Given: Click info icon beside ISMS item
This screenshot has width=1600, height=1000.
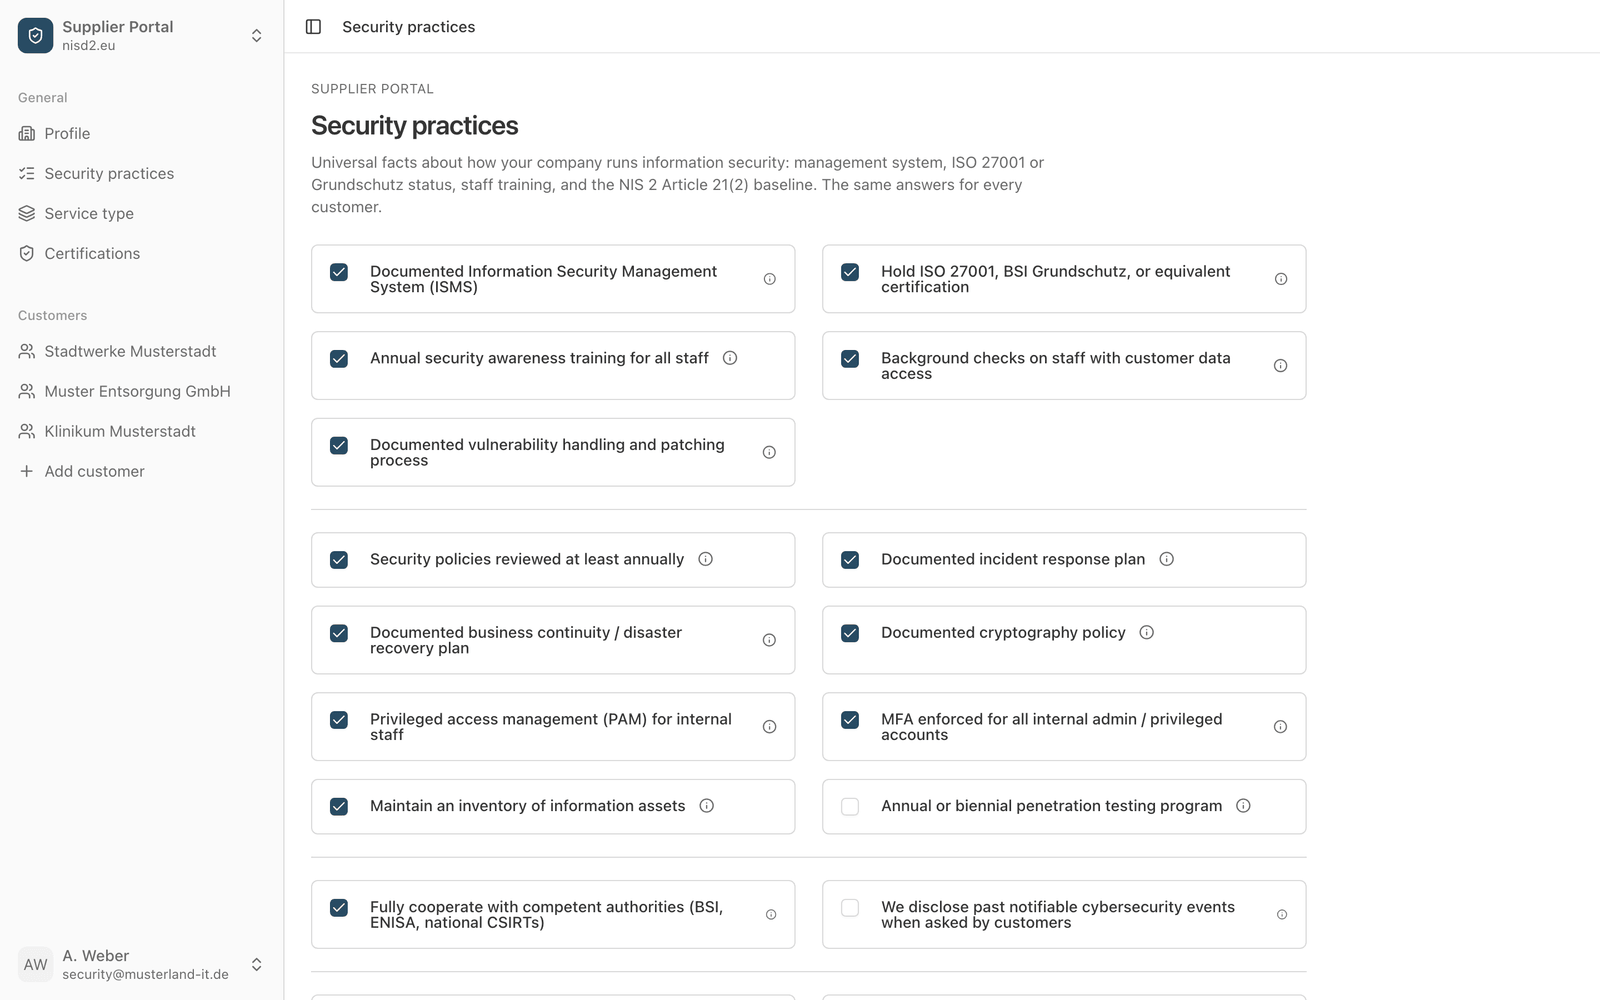Looking at the screenshot, I should coord(770,279).
